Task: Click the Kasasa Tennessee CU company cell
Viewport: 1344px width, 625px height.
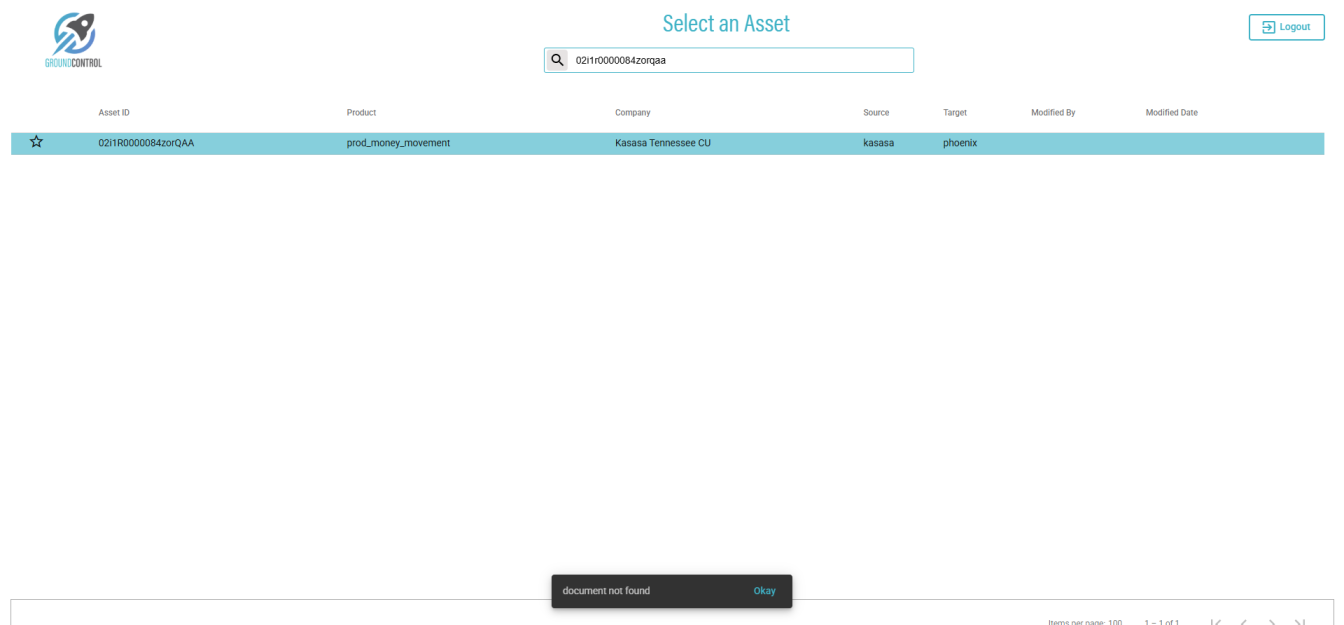Action: [x=662, y=143]
